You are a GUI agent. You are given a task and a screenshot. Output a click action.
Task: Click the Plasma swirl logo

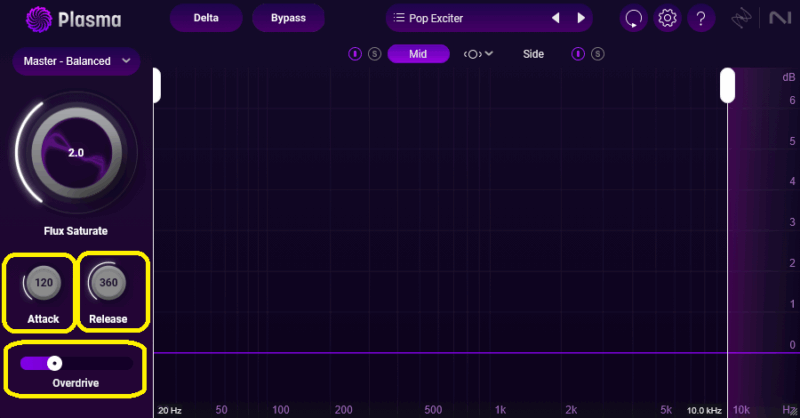(40, 18)
